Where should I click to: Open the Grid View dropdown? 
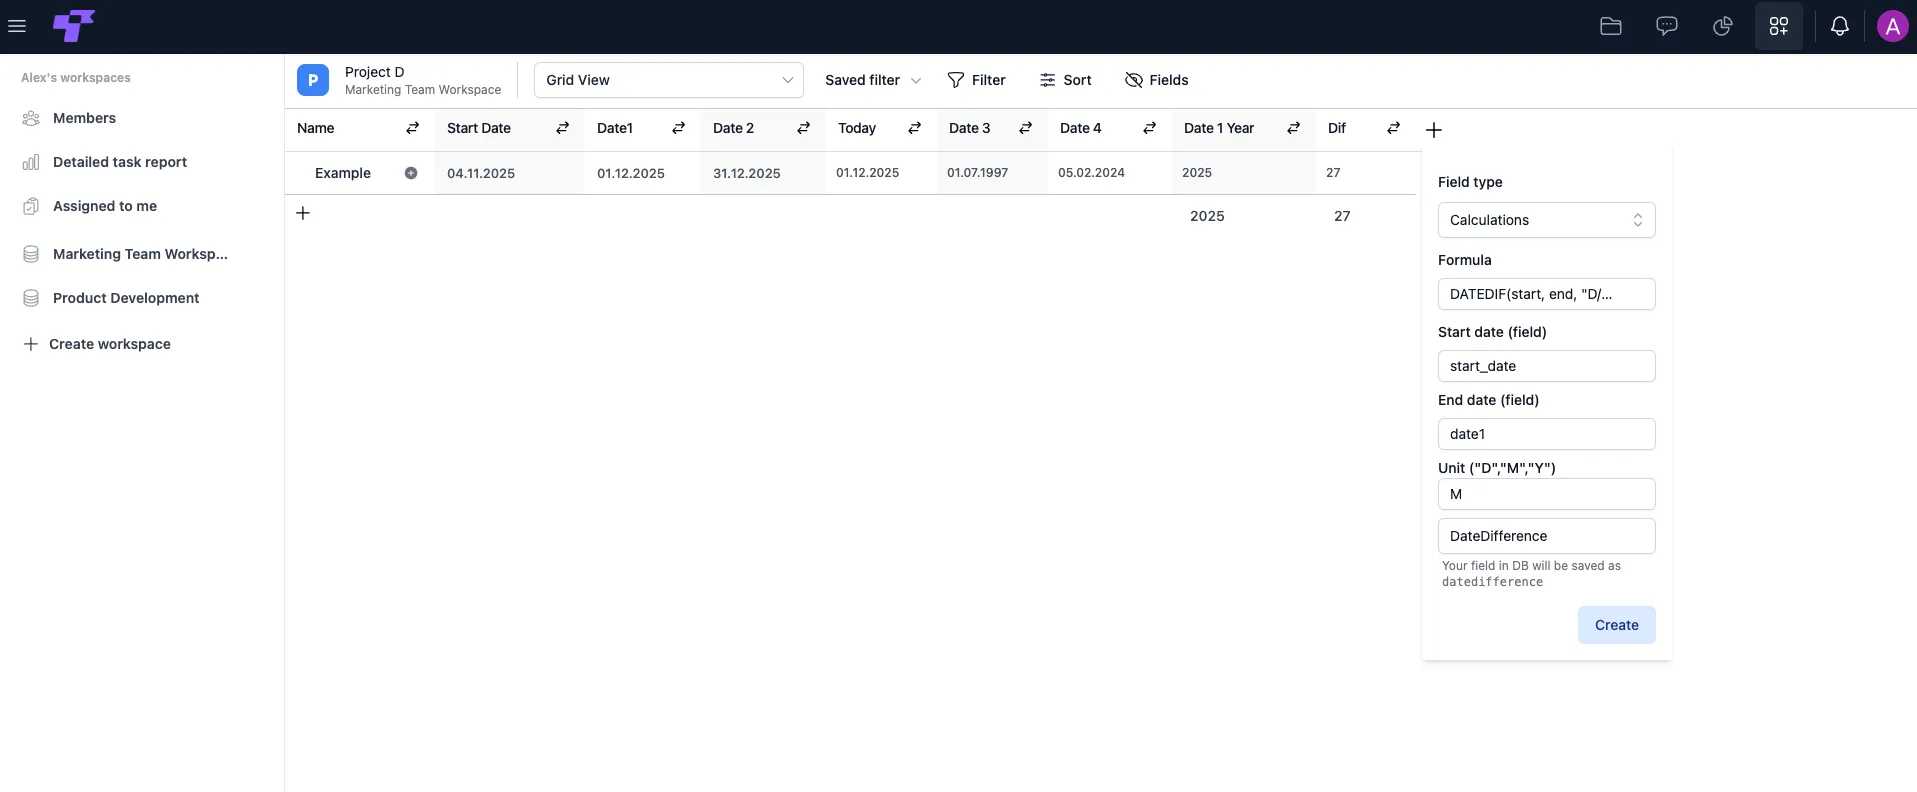coord(669,80)
